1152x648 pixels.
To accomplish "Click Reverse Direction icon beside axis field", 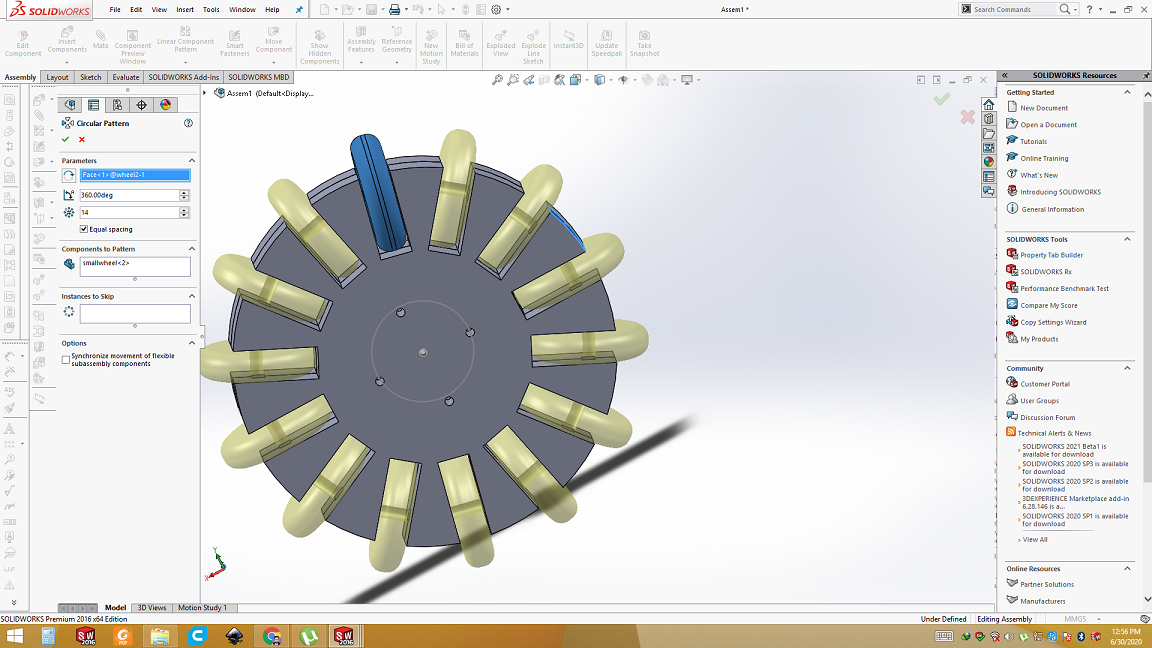I will pos(69,175).
